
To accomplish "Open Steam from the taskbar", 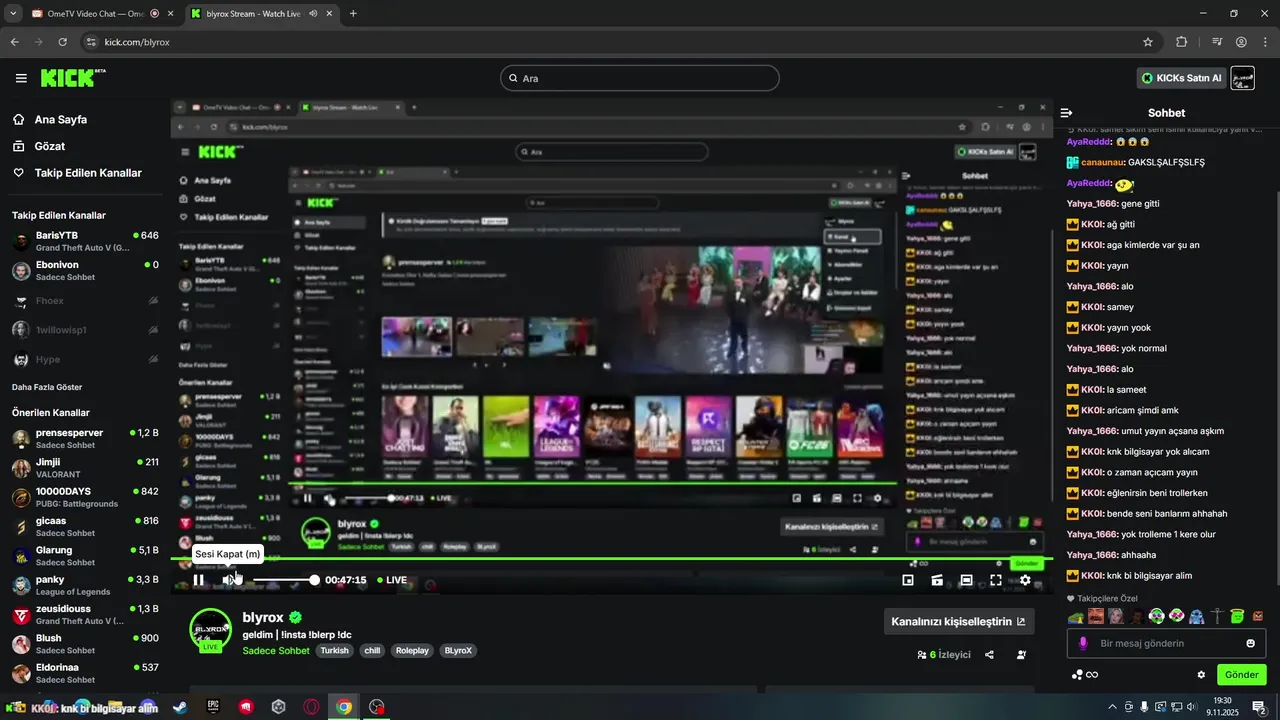I will (179, 707).
